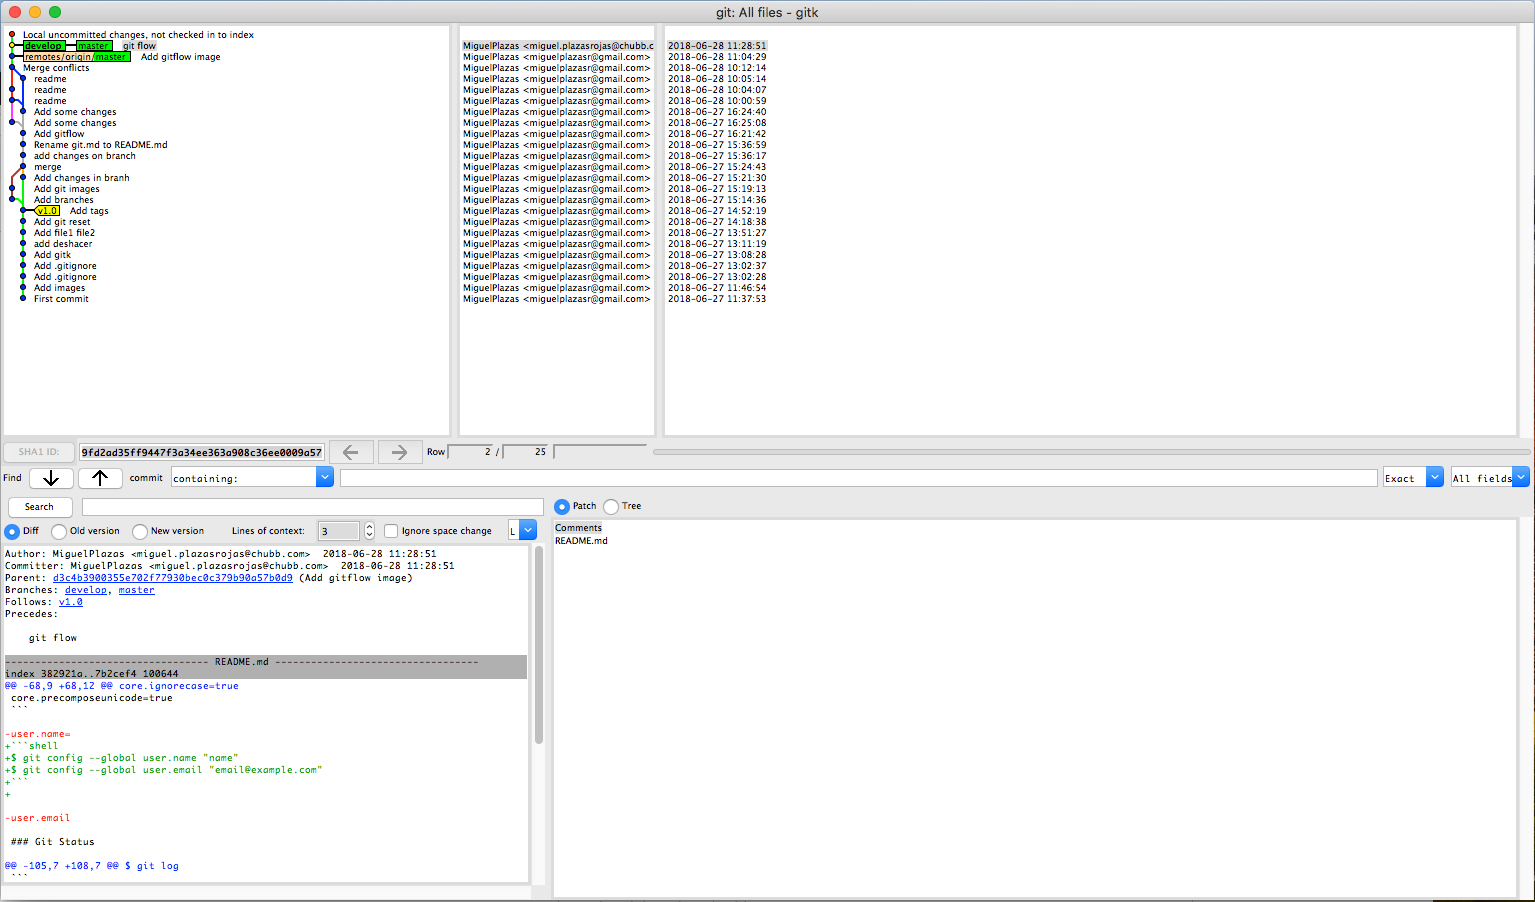
Task: Select the 'Rename git.md to README.md' commit
Action: [100, 145]
